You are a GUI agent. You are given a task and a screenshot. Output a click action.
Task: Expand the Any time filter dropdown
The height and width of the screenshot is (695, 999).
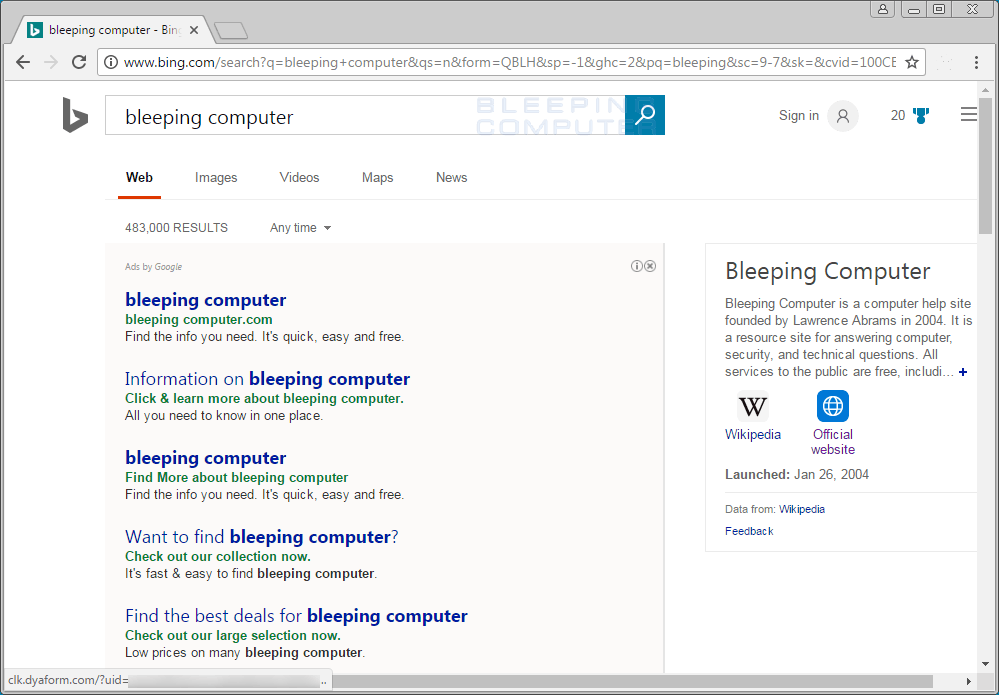click(x=300, y=227)
